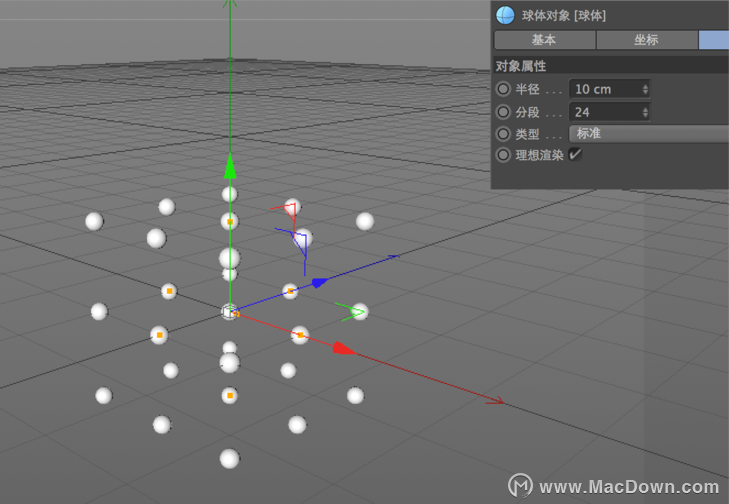The image size is (729, 504).
Task: Click the sphere at the axis origin
Action: [229, 312]
